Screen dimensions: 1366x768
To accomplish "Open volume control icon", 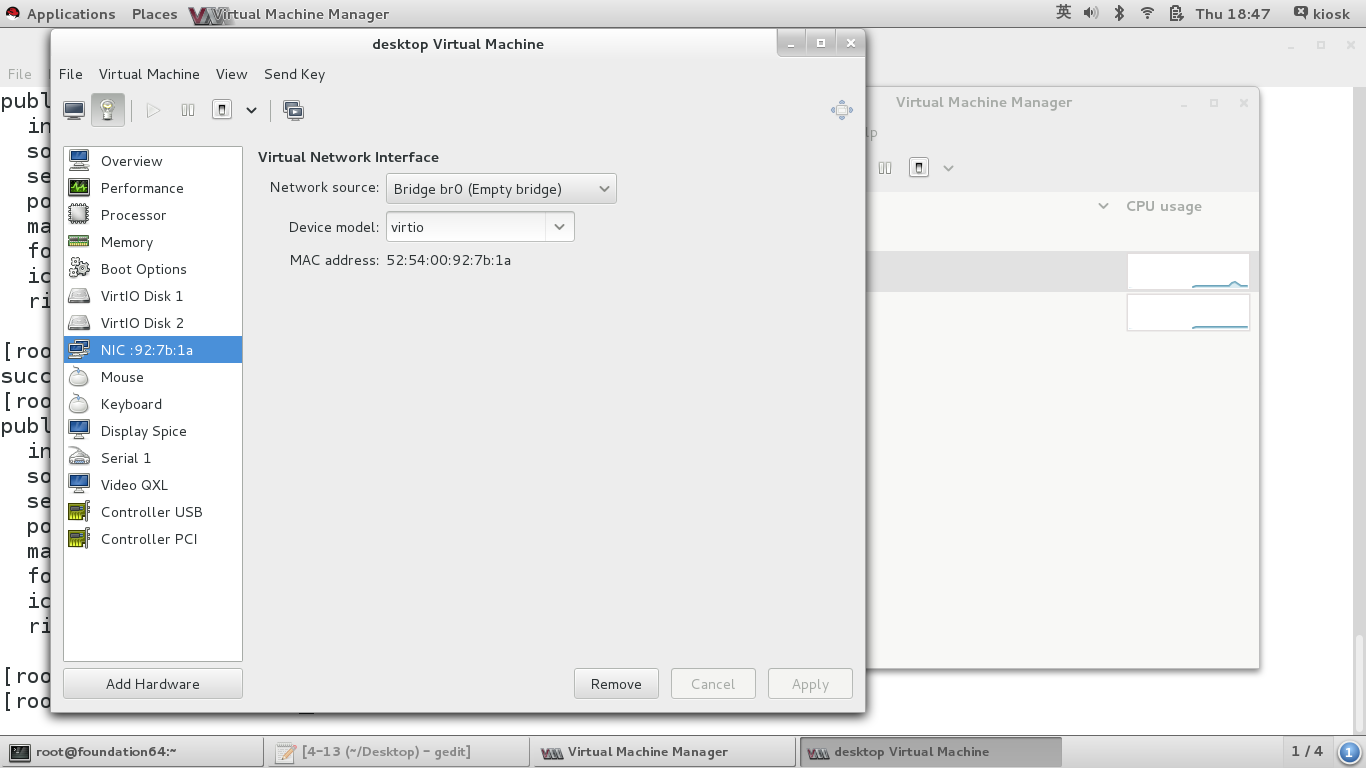I will point(1091,13).
